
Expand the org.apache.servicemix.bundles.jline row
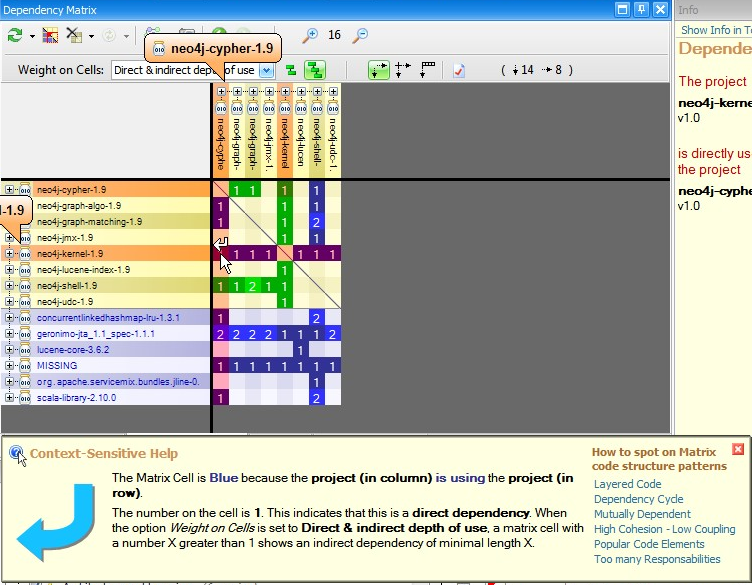[x=9, y=382]
